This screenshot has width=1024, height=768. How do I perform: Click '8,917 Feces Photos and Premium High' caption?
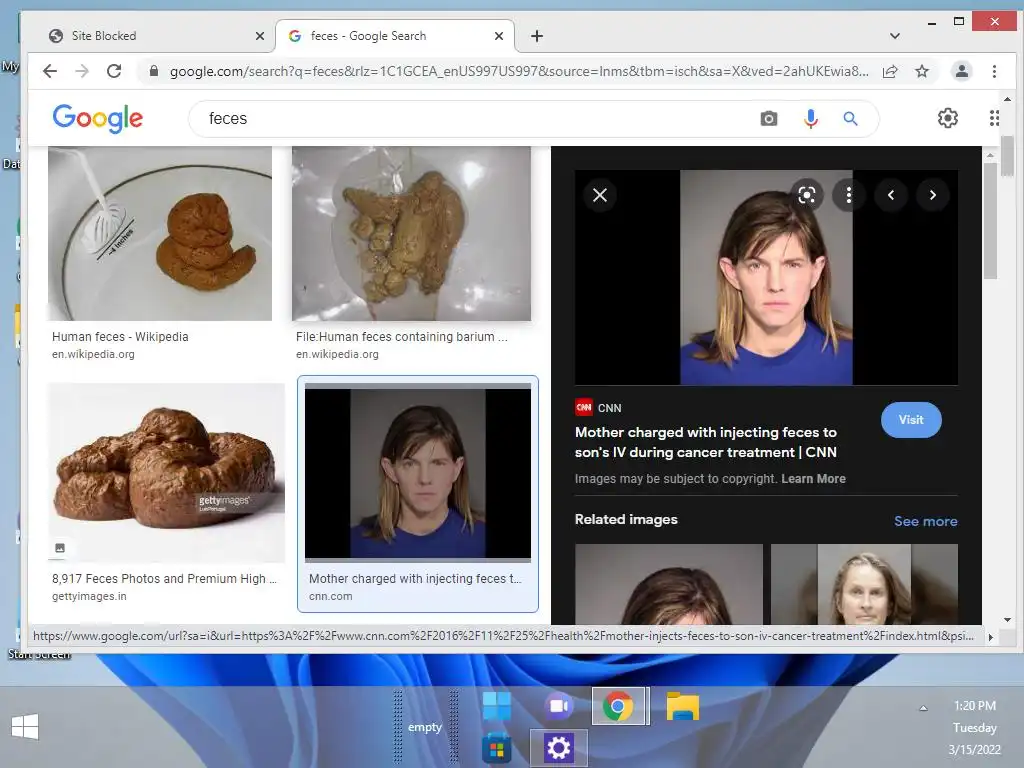164,579
